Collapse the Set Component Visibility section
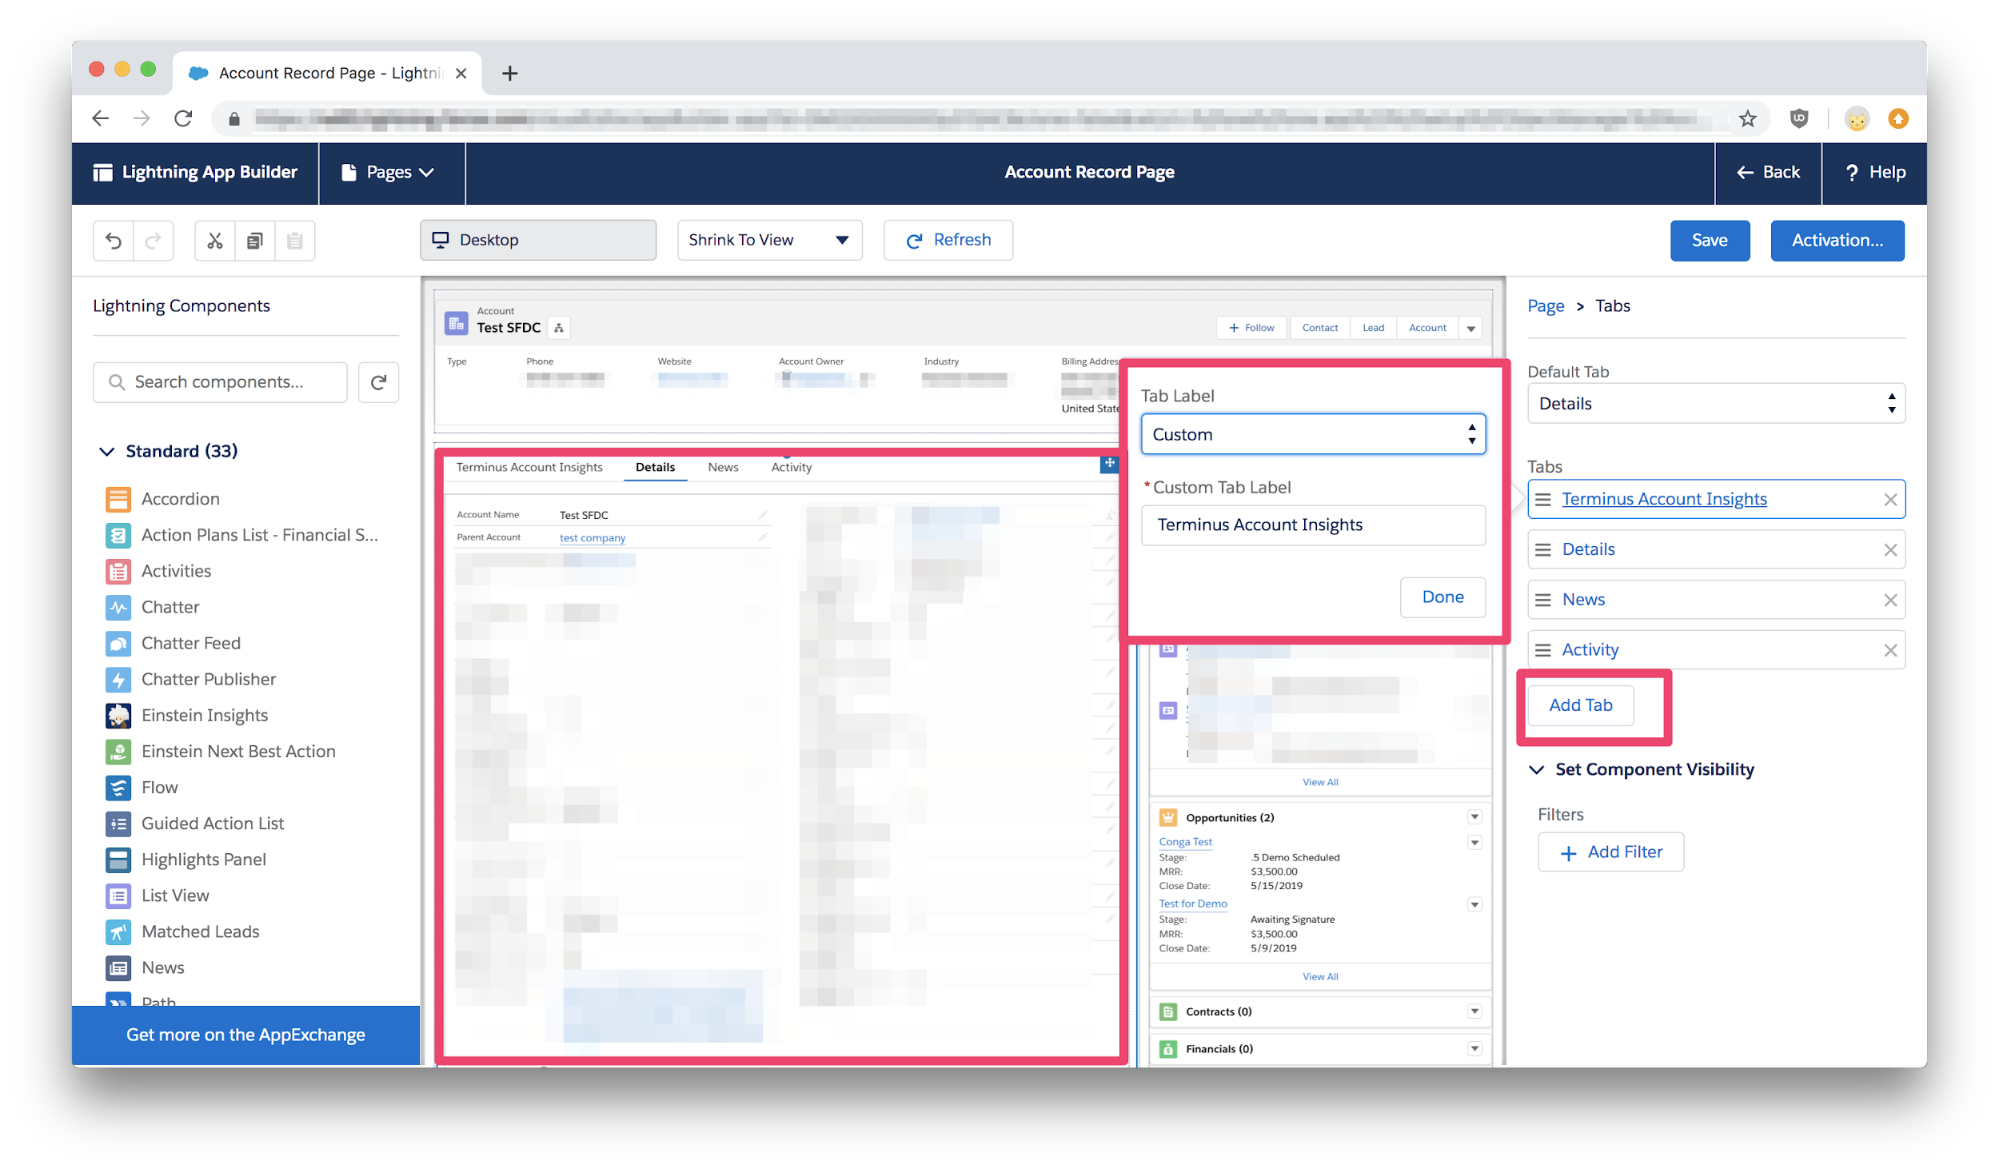This screenshot has width=1999, height=1171. click(1537, 770)
